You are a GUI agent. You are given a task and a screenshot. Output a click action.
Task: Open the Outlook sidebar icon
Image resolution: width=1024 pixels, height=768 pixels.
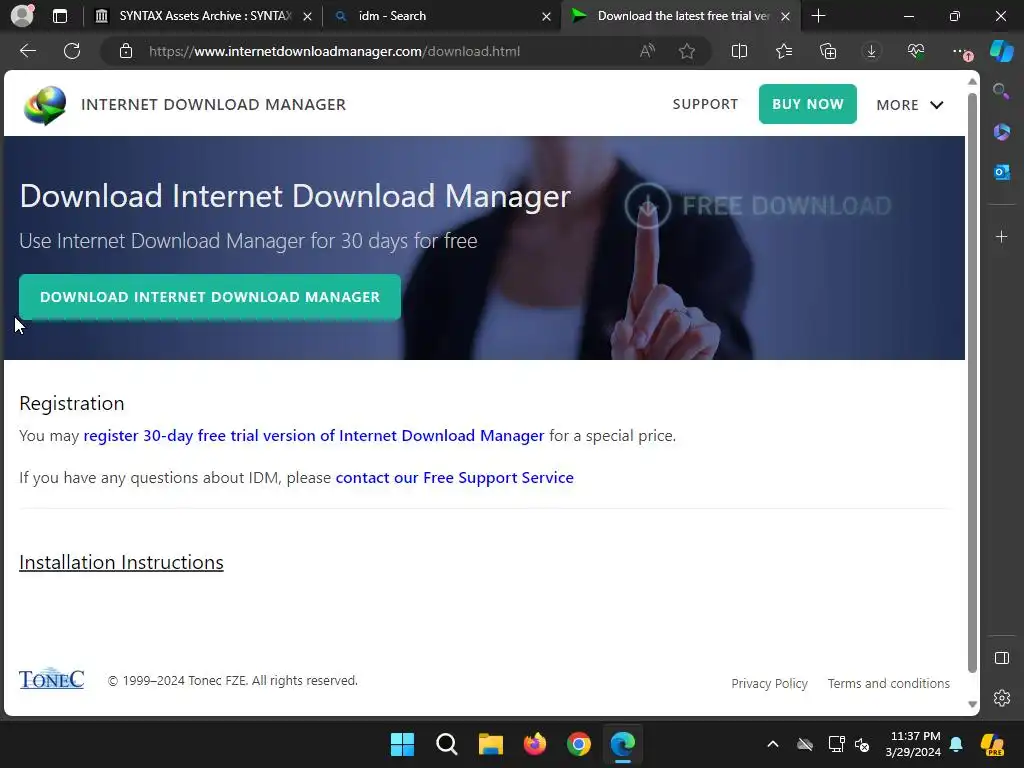(x=1001, y=172)
